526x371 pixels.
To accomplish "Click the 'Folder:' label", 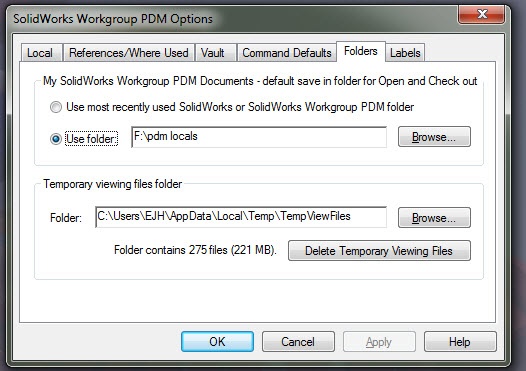I will tap(66, 218).
